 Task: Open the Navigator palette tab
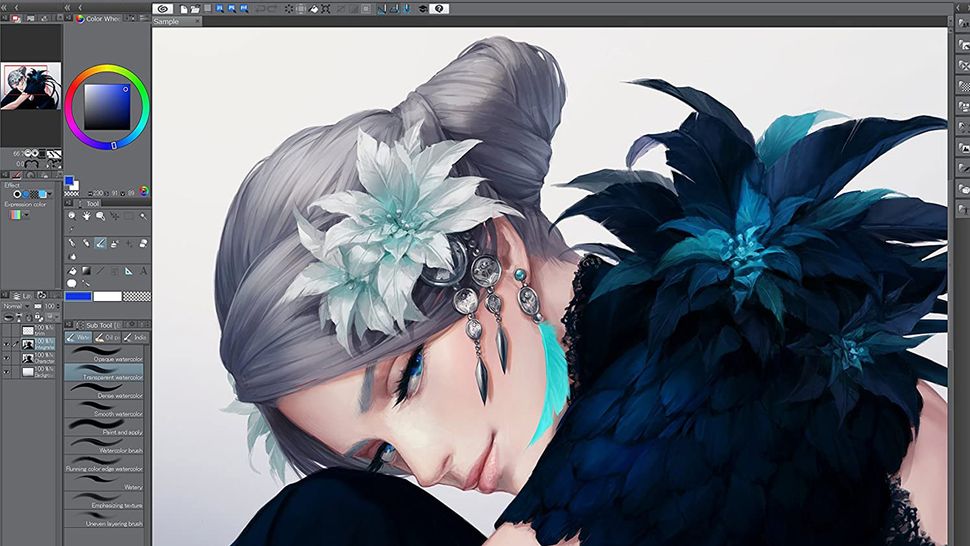(15, 19)
